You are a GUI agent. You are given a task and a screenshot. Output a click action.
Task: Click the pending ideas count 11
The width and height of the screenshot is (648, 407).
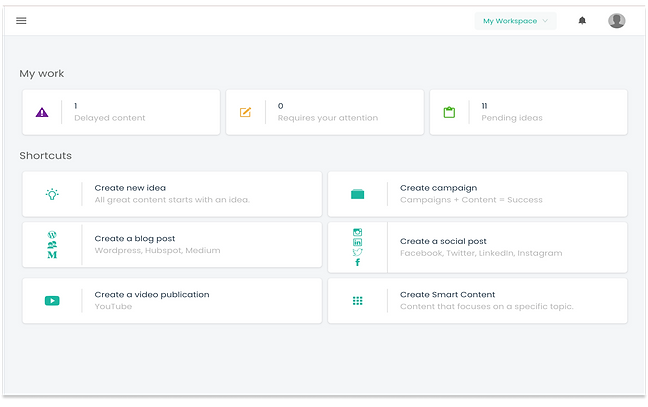pyautogui.click(x=484, y=106)
